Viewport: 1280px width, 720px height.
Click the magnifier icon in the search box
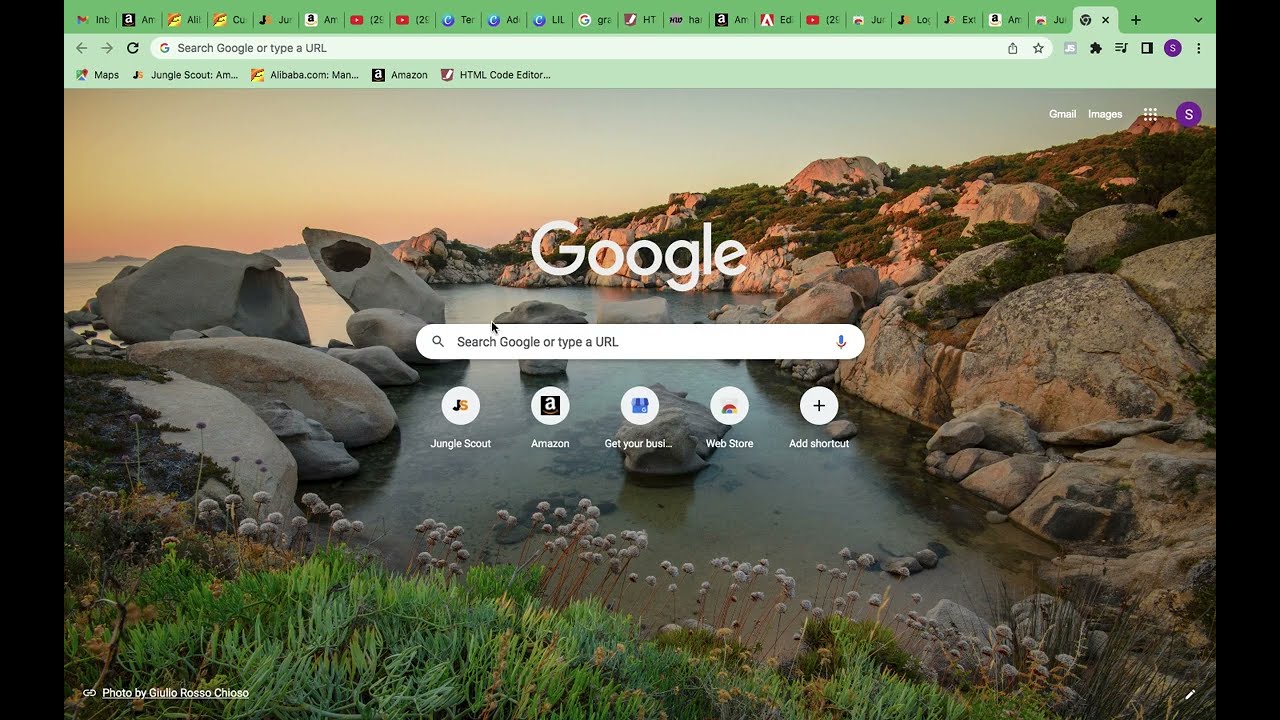438,342
